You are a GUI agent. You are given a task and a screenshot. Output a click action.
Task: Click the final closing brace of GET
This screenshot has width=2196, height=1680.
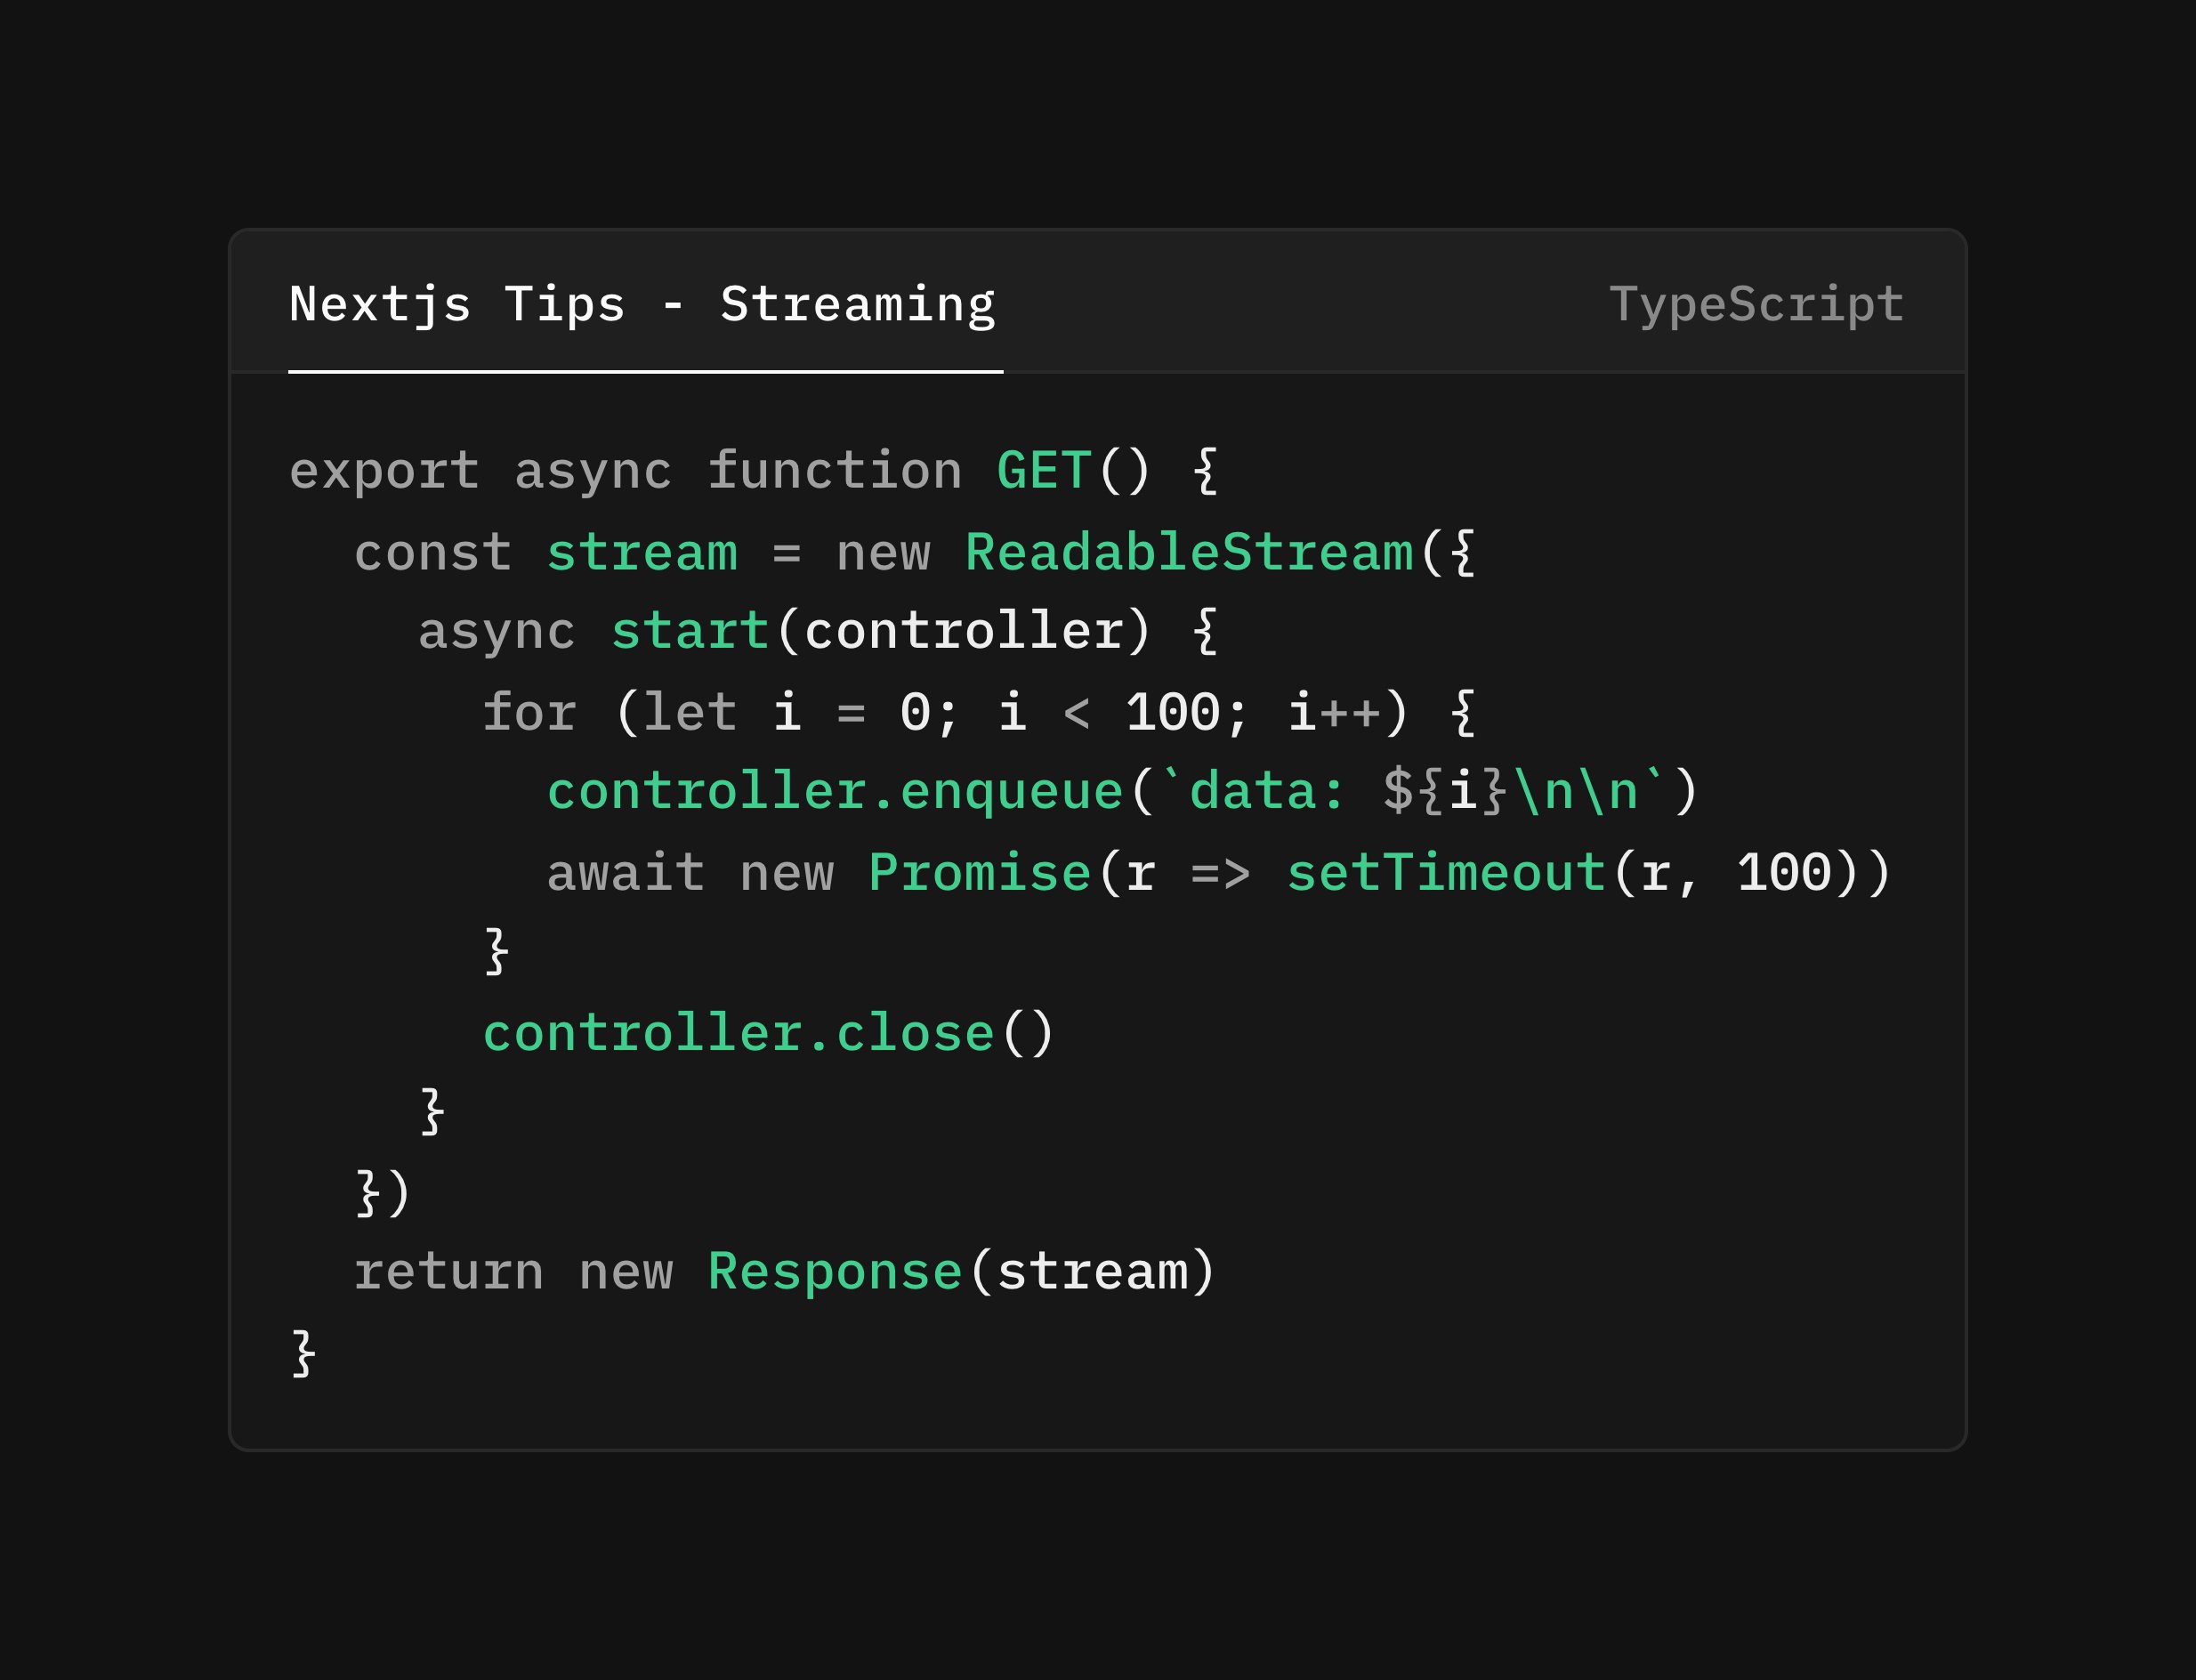click(x=304, y=1353)
